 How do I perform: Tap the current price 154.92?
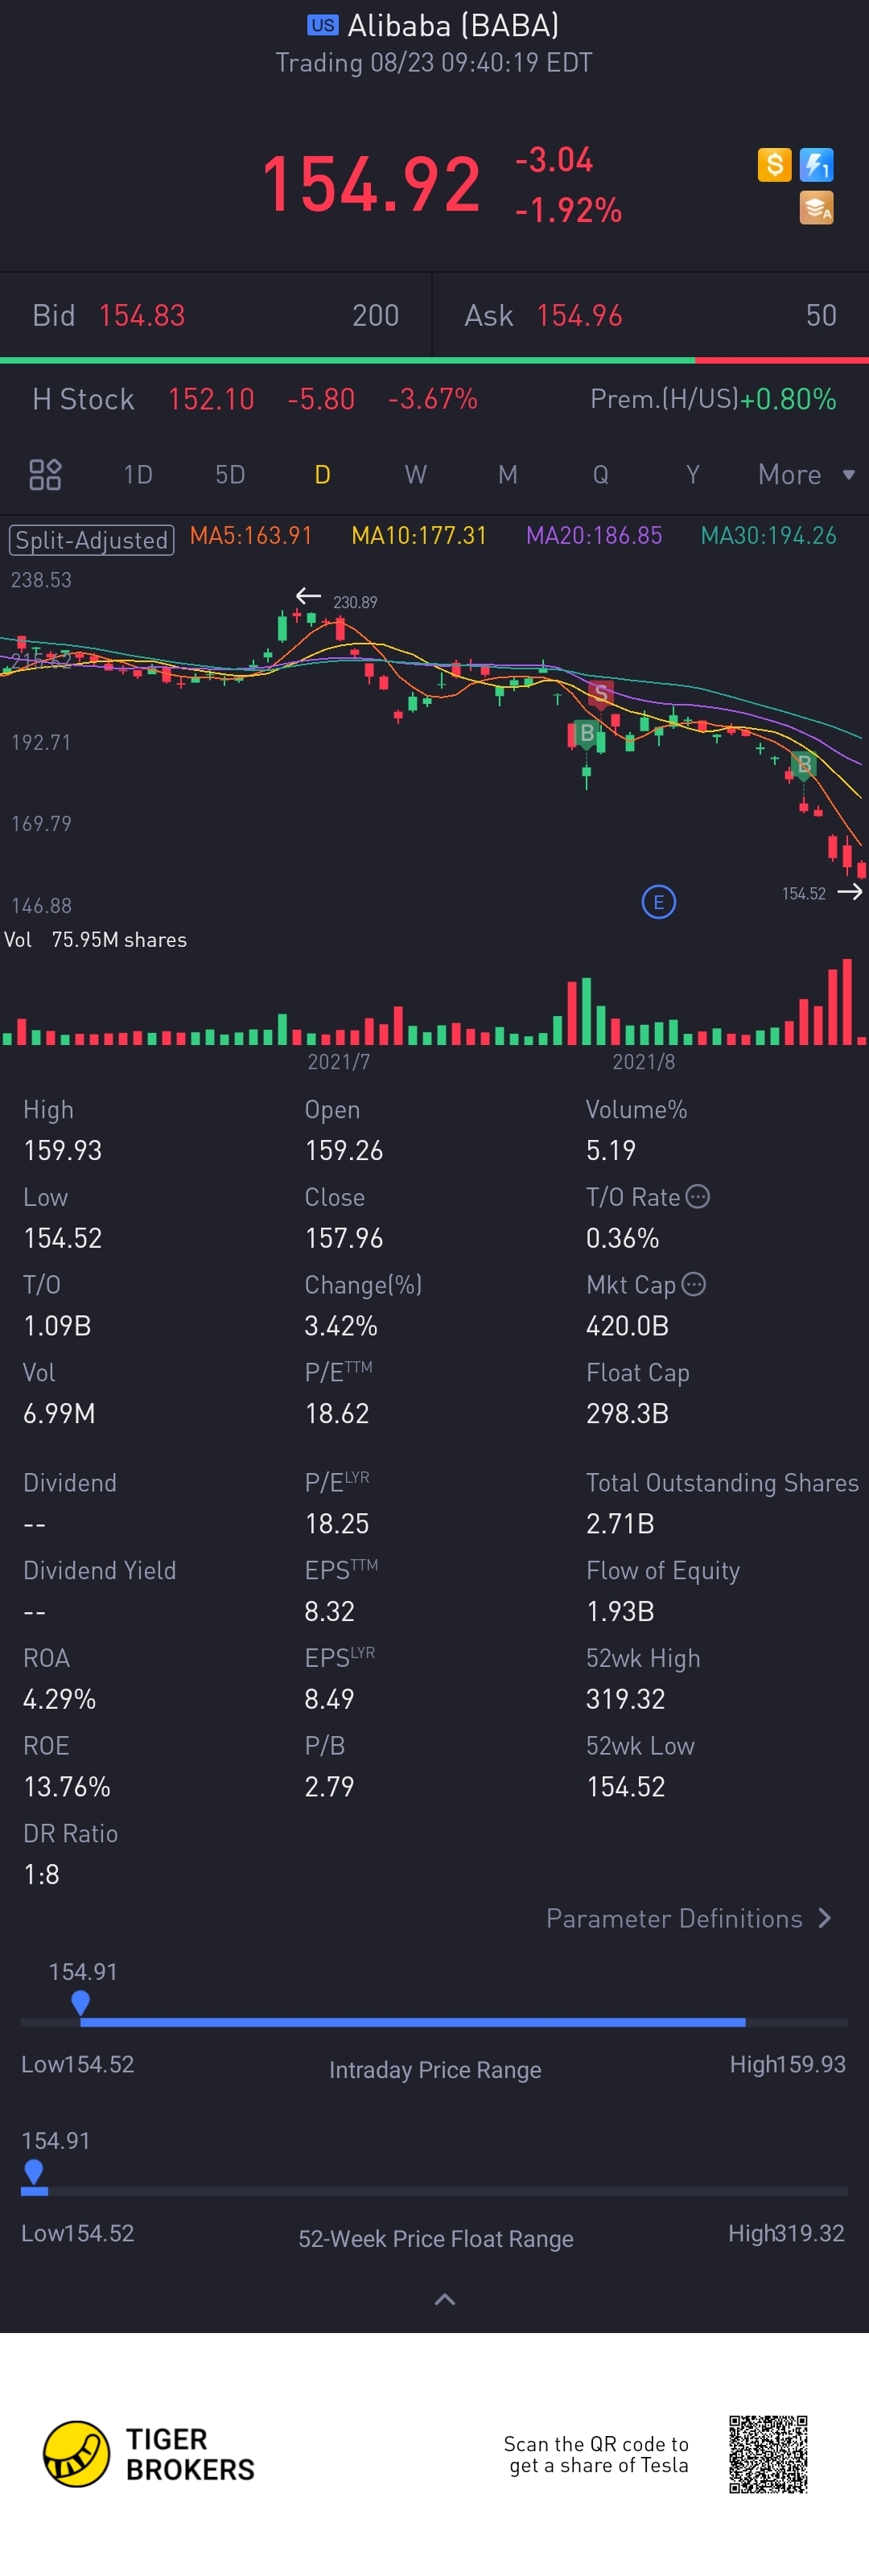click(371, 185)
